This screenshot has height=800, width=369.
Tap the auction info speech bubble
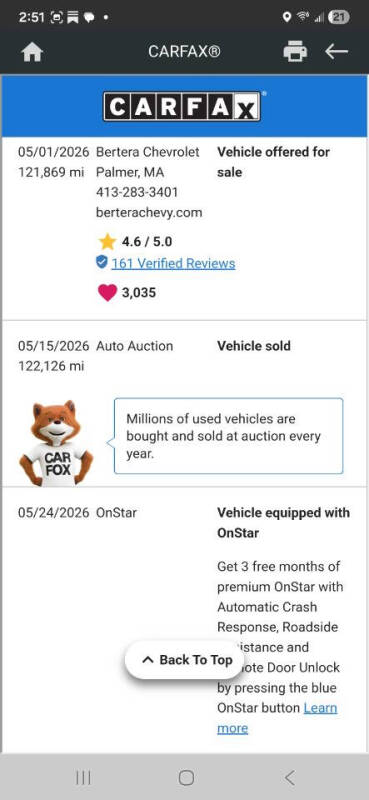tap(228, 436)
